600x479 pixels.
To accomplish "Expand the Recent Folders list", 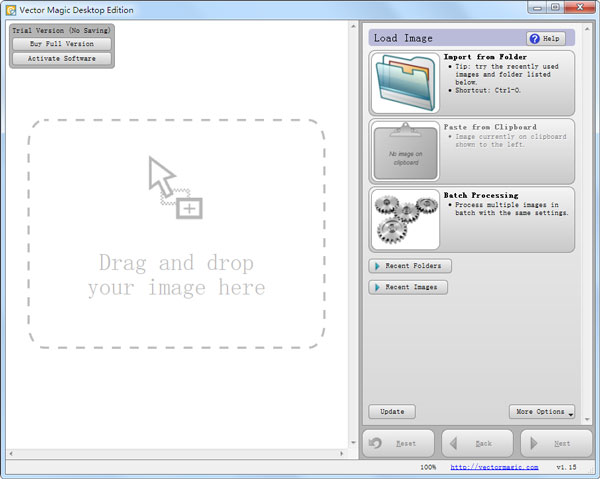I will [410, 266].
